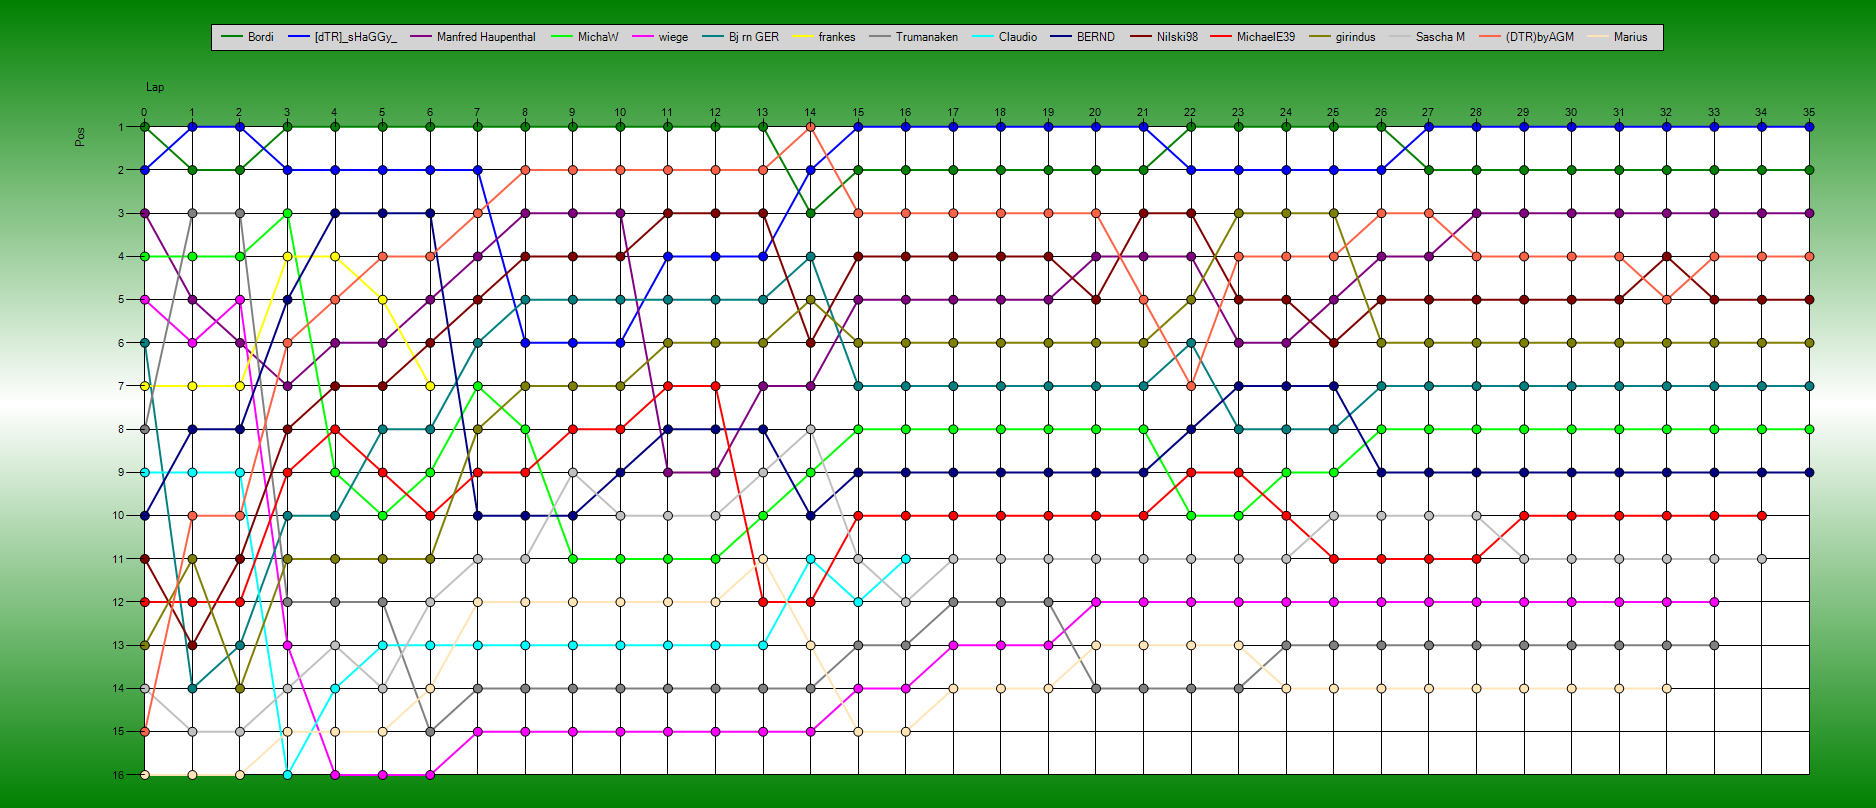Click blue marker at lap 35, position 1
This screenshot has width=1876, height=808.
click(1809, 127)
